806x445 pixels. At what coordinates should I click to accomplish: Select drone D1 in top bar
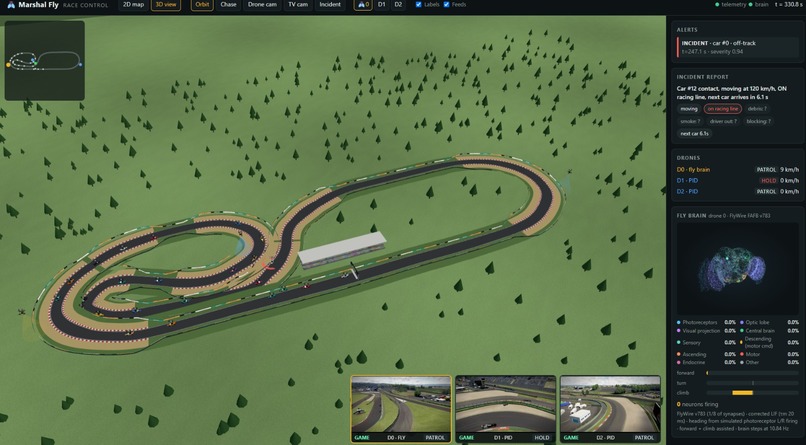click(x=381, y=5)
